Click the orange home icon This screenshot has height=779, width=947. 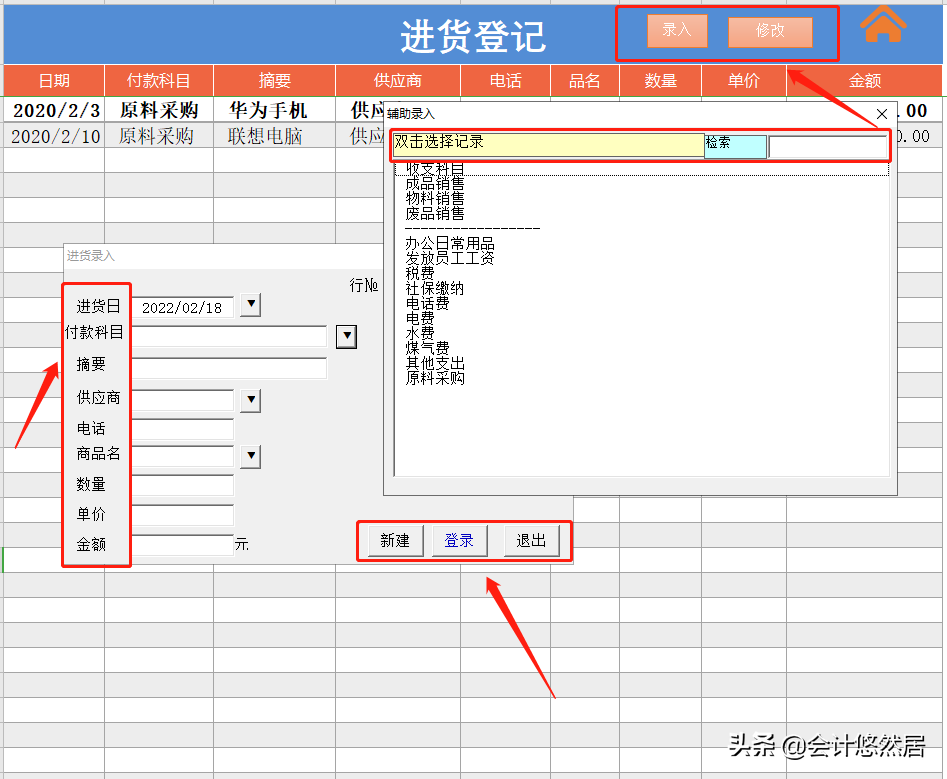(x=883, y=25)
